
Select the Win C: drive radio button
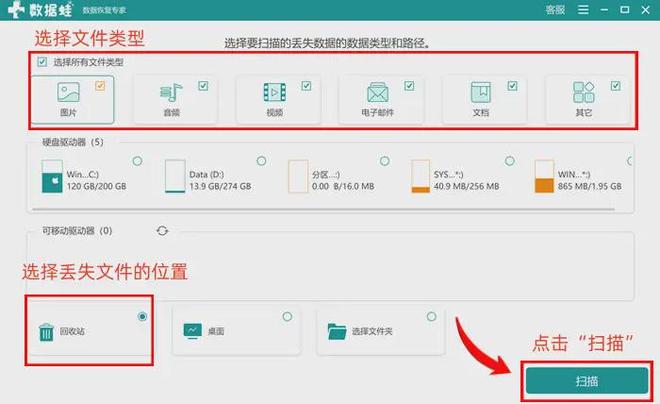coord(135,160)
